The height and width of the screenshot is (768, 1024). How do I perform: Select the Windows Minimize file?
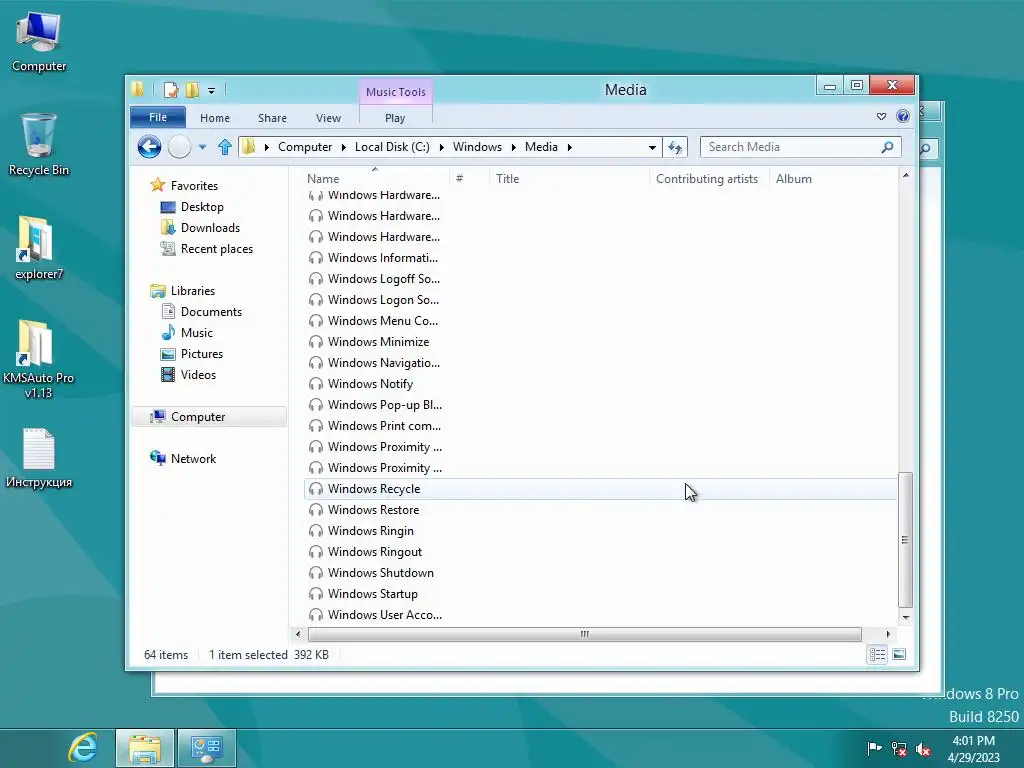[x=378, y=342]
